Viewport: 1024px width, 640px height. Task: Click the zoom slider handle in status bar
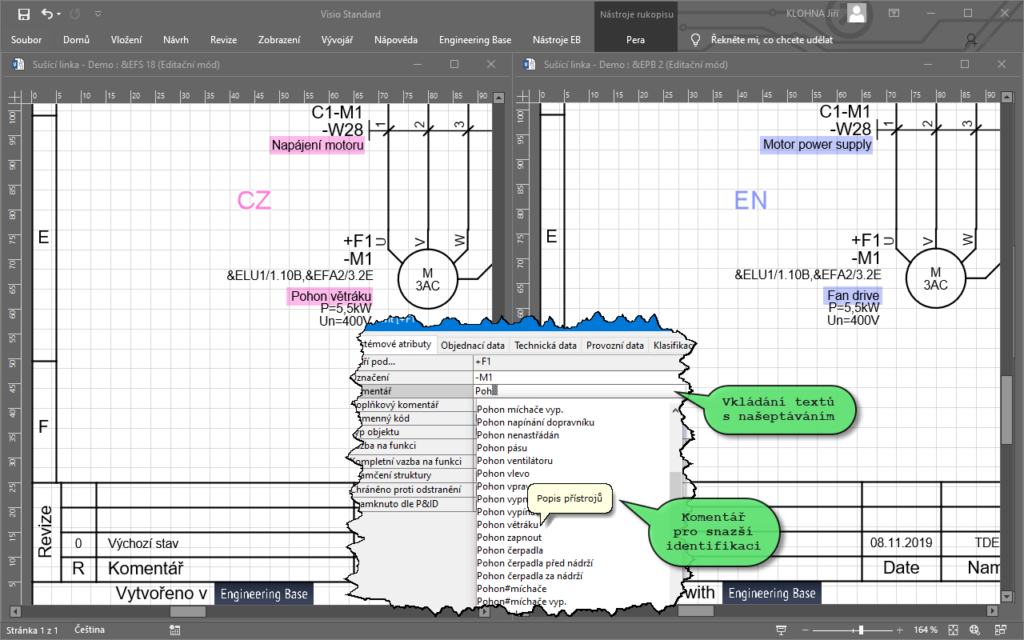862,630
